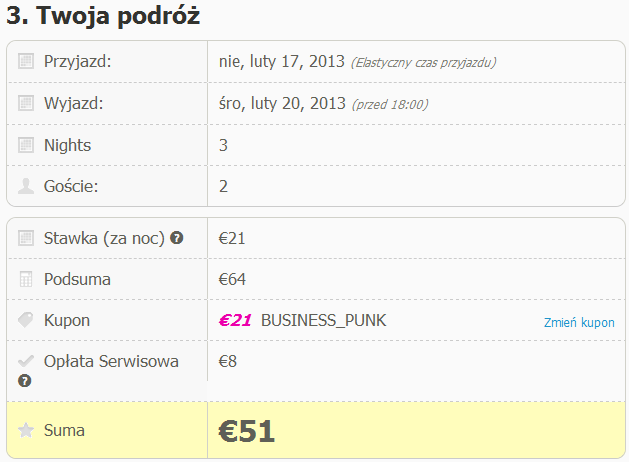Click the person icon beside Goście
Image resolution: width=629 pixels, height=462 pixels.
(26, 186)
